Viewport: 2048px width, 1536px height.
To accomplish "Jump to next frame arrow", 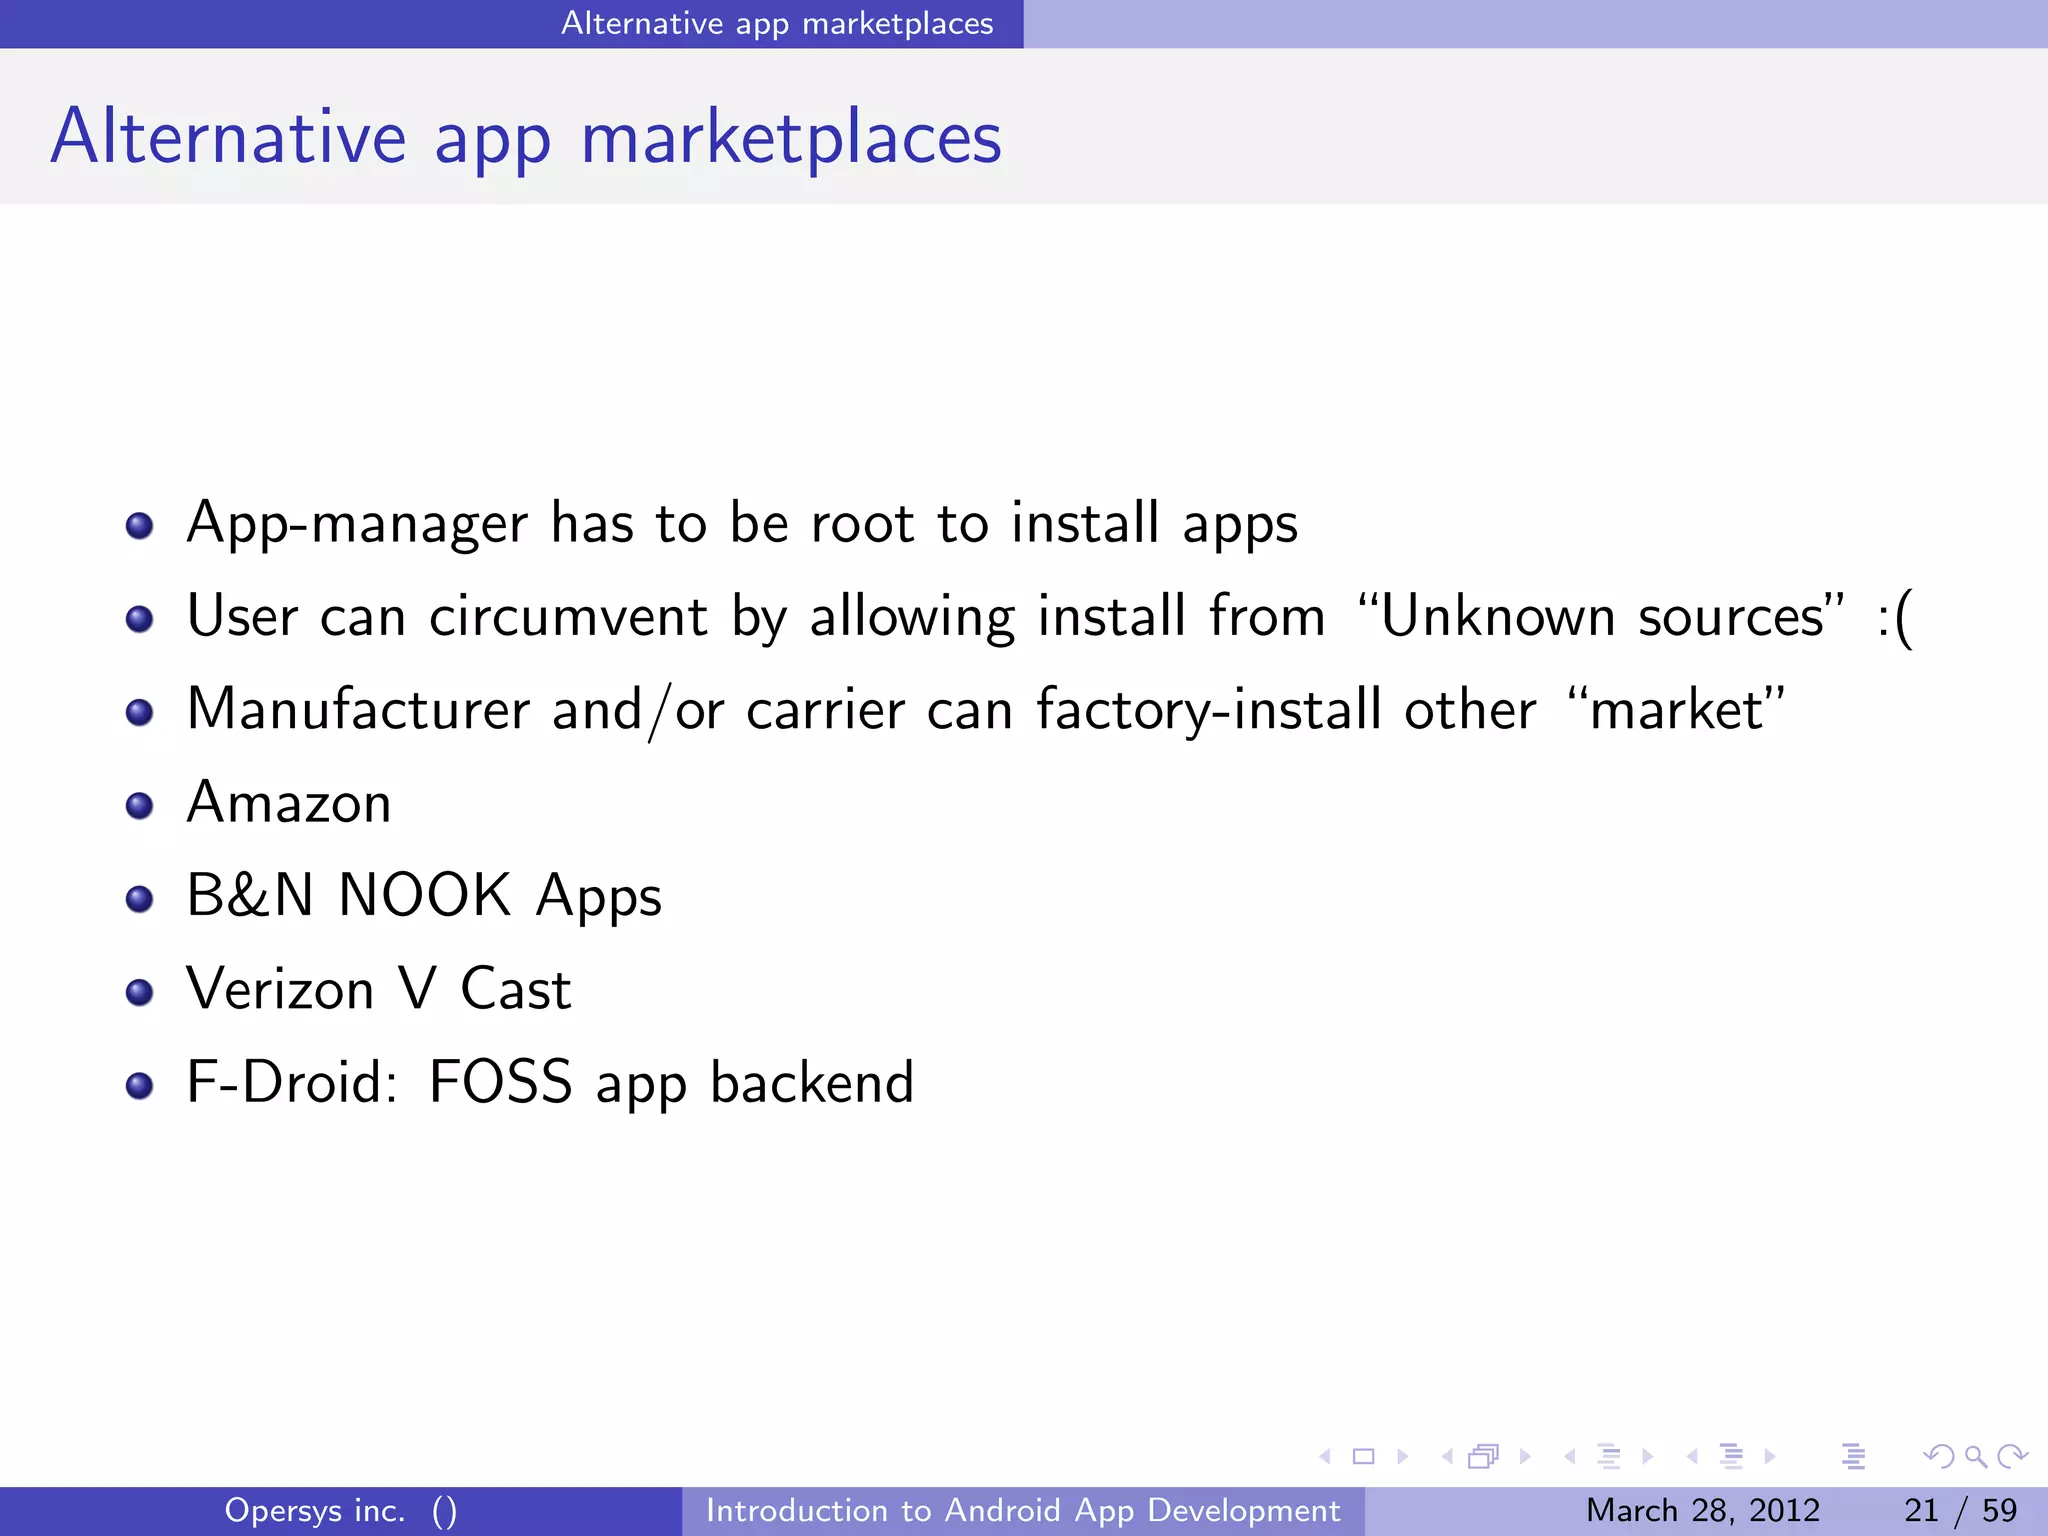I will click(1525, 1457).
